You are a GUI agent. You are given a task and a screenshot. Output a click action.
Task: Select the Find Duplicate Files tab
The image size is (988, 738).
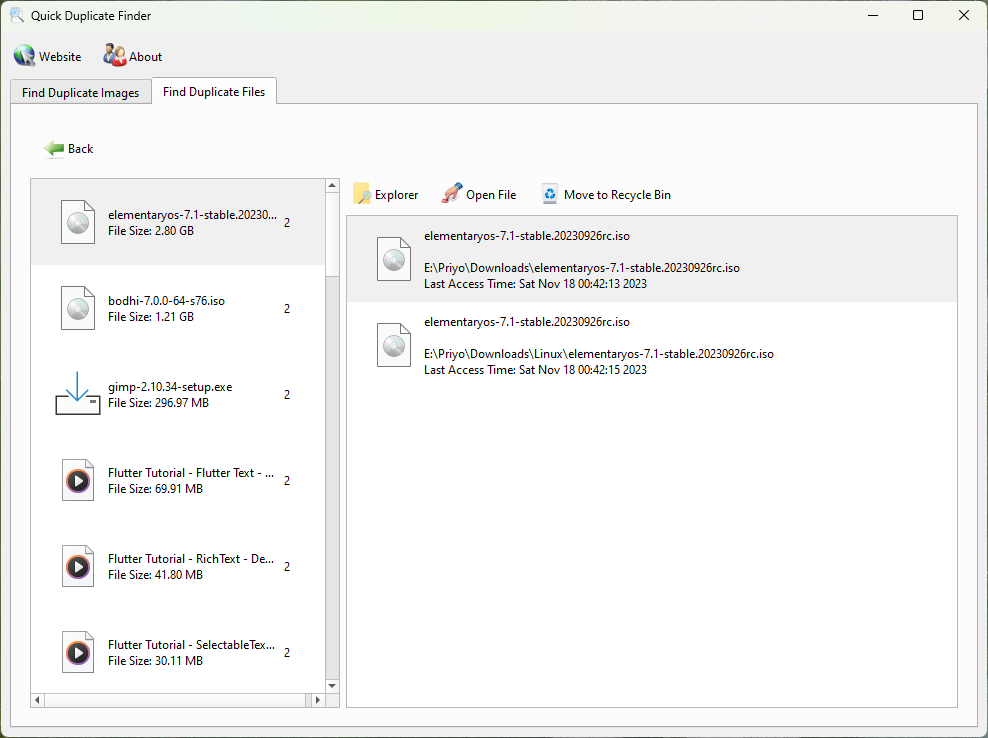point(214,91)
